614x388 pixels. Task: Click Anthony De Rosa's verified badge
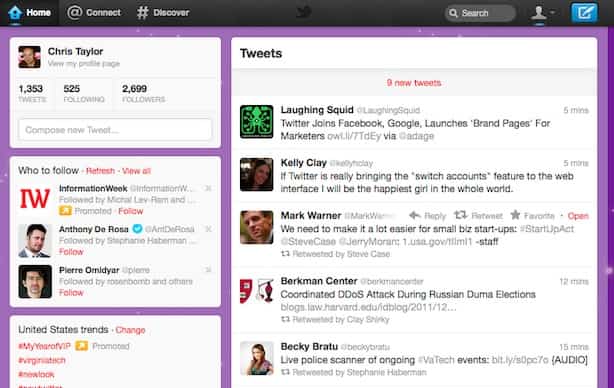[137, 229]
